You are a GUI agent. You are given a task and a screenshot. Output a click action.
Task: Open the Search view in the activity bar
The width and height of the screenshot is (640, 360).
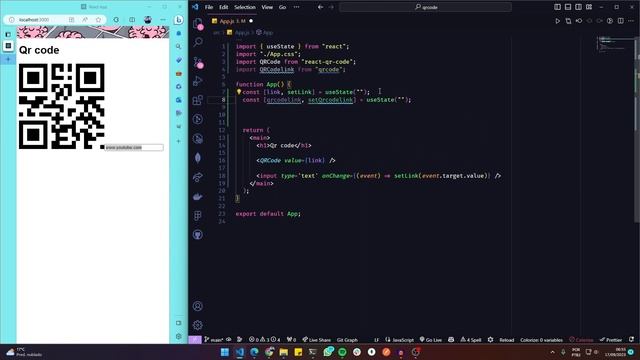tap(198, 42)
